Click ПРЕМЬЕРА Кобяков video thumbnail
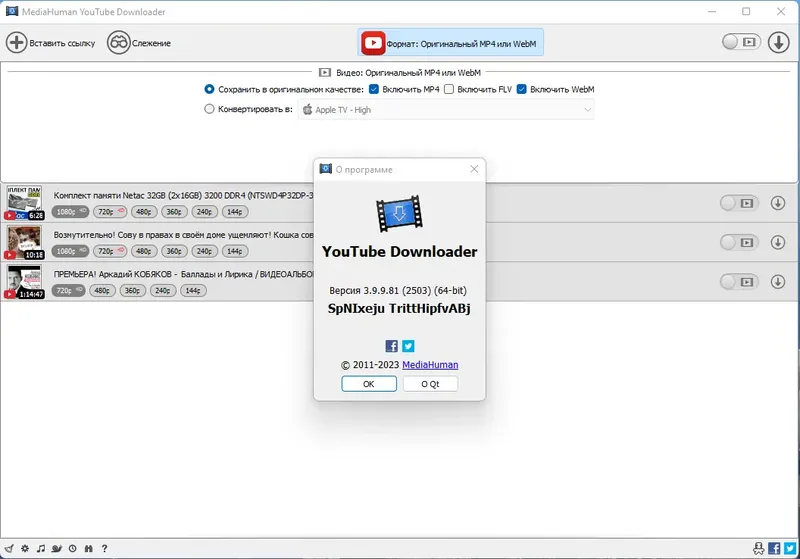800x559 pixels. point(24,282)
